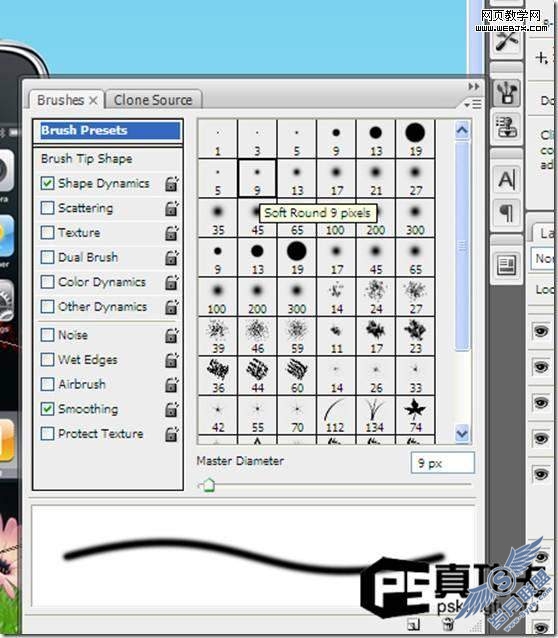This screenshot has height=638, width=558.
Task: Hide the top layer with eye icon
Action: [540, 332]
